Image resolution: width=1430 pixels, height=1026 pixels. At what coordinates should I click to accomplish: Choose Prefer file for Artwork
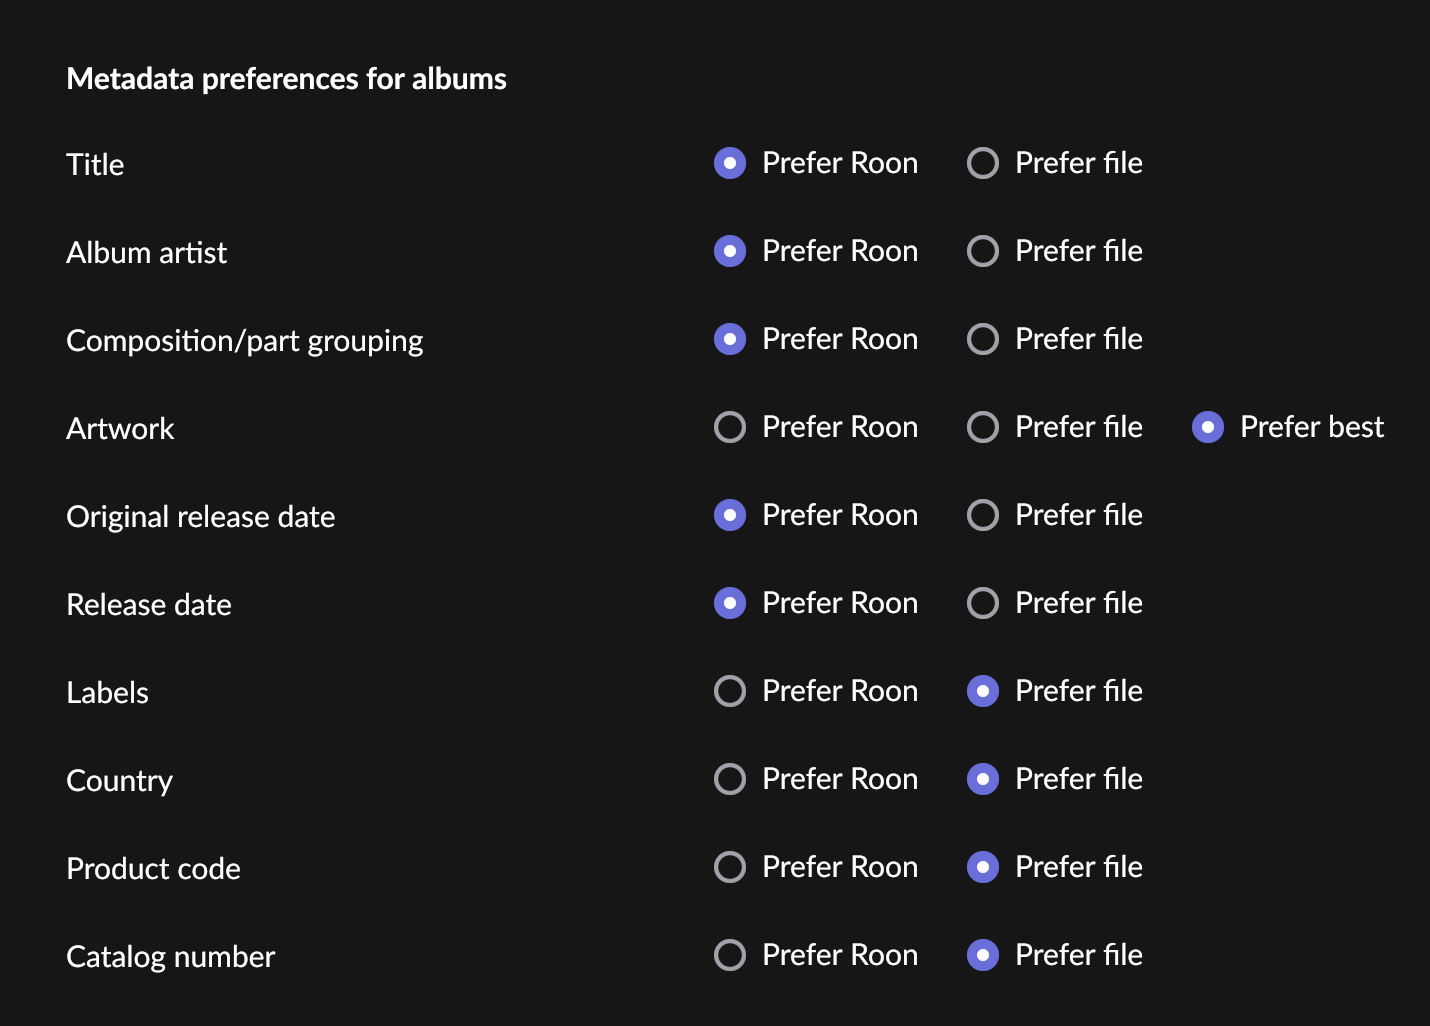coord(983,427)
